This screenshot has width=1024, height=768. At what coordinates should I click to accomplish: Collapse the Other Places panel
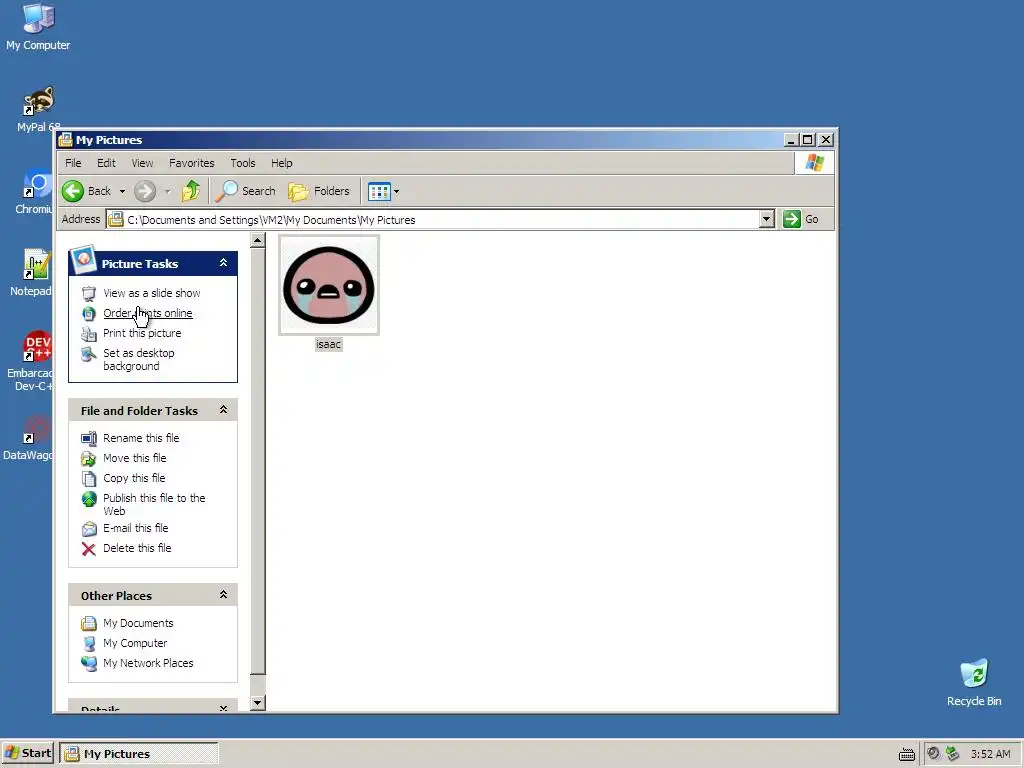[223, 594]
